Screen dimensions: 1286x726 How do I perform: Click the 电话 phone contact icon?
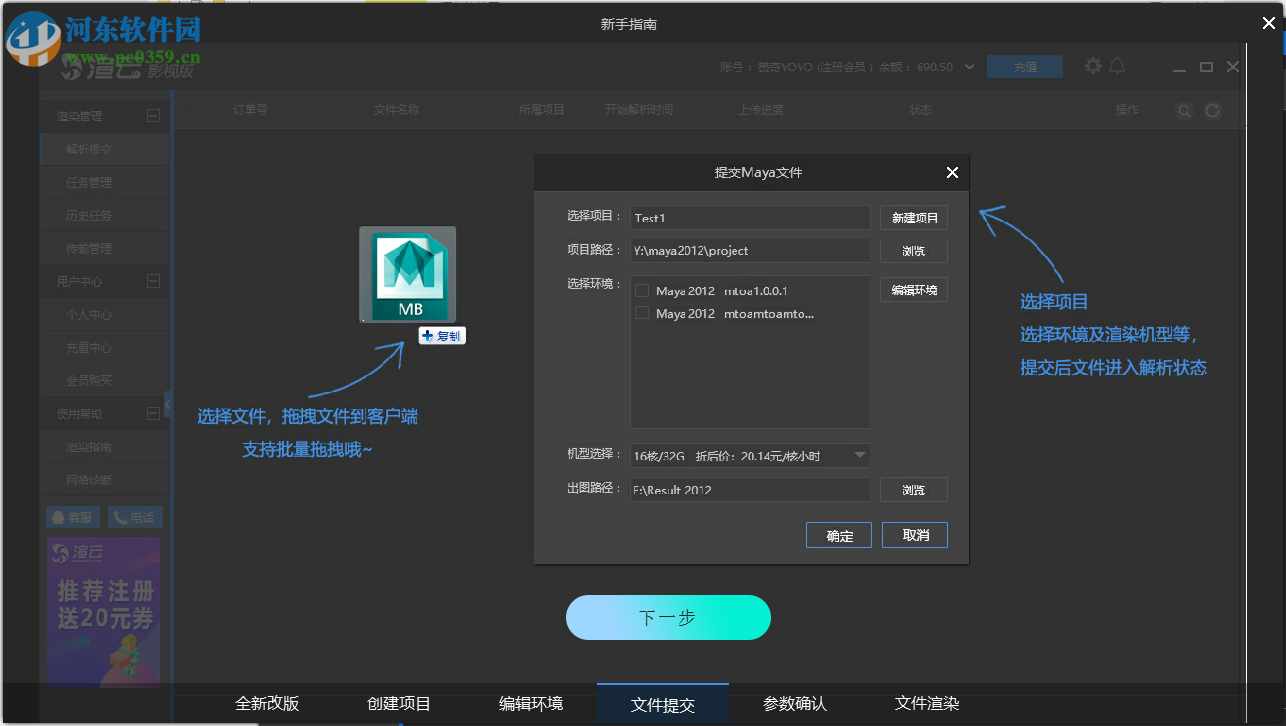tap(135, 516)
